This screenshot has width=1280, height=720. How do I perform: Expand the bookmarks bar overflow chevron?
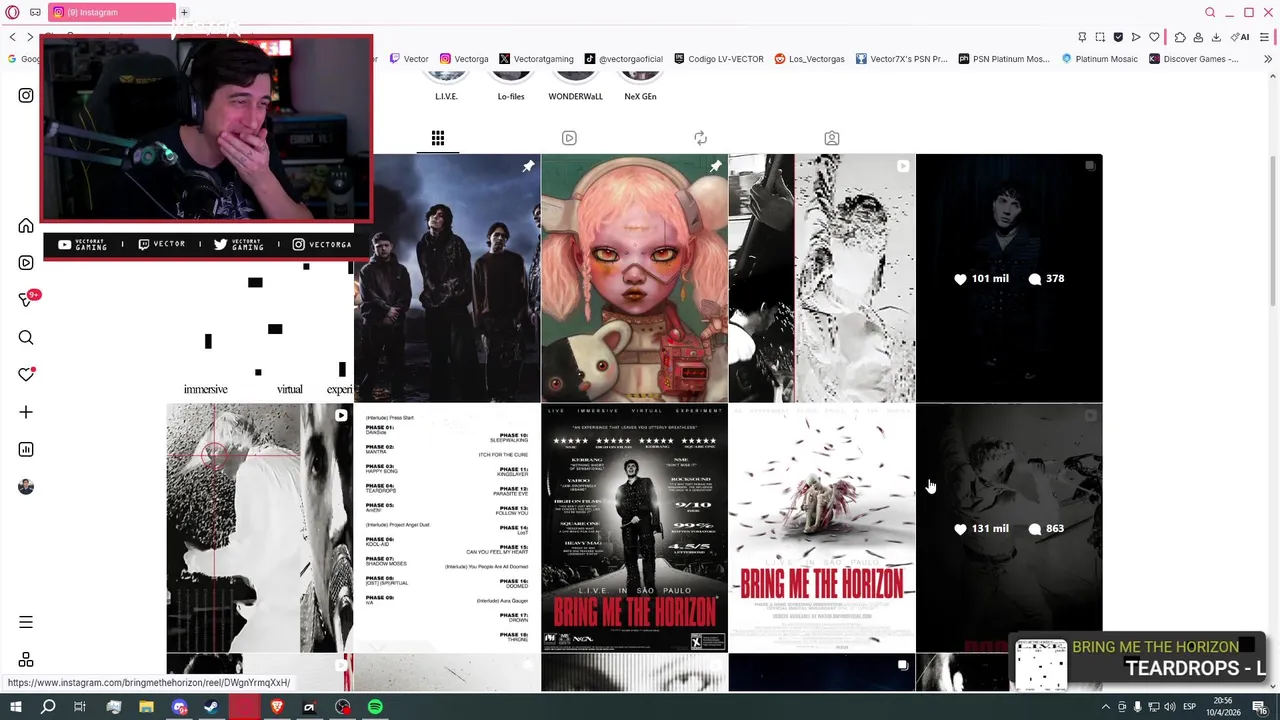(1267, 59)
